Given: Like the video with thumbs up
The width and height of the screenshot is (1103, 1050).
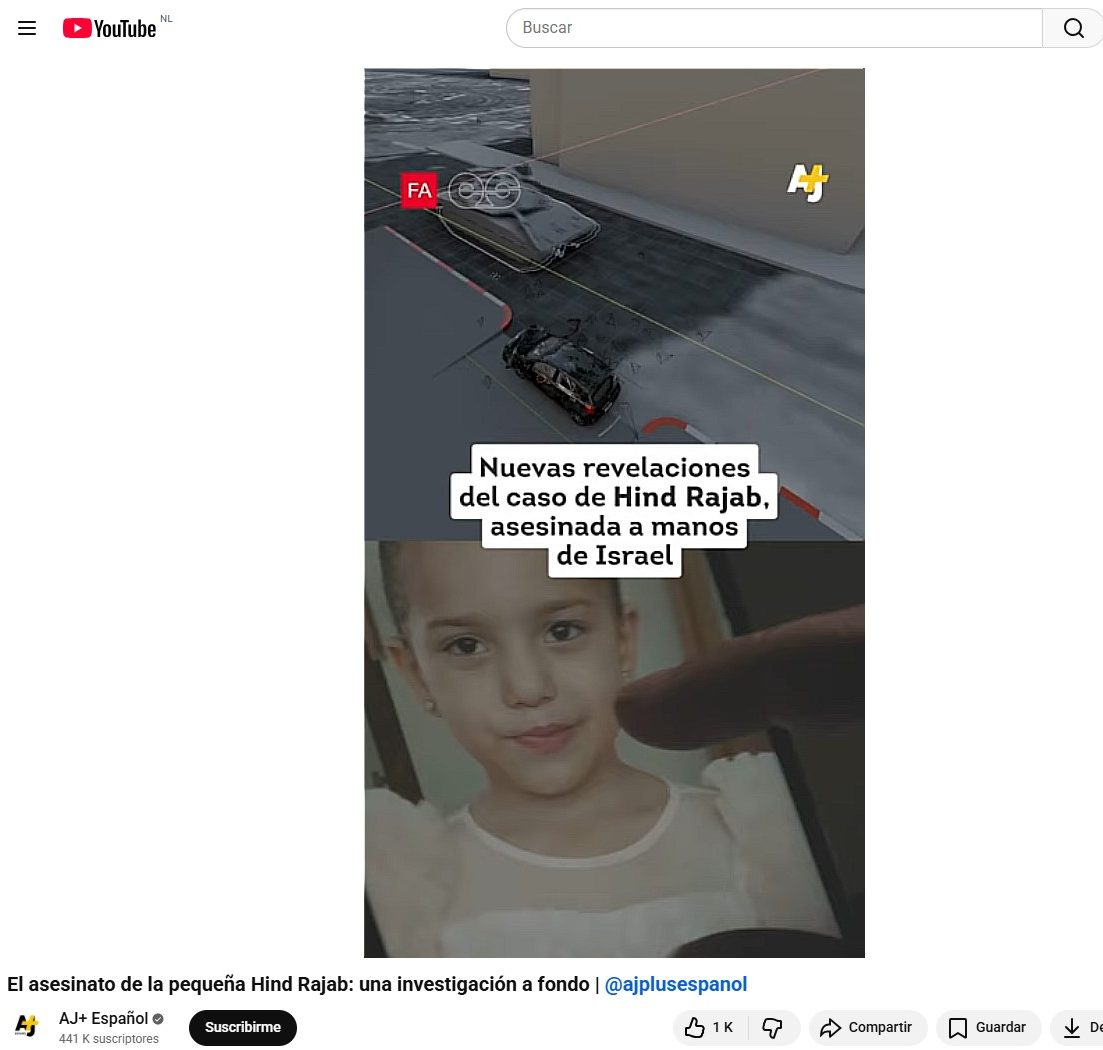Looking at the screenshot, I should click(x=709, y=1027).
